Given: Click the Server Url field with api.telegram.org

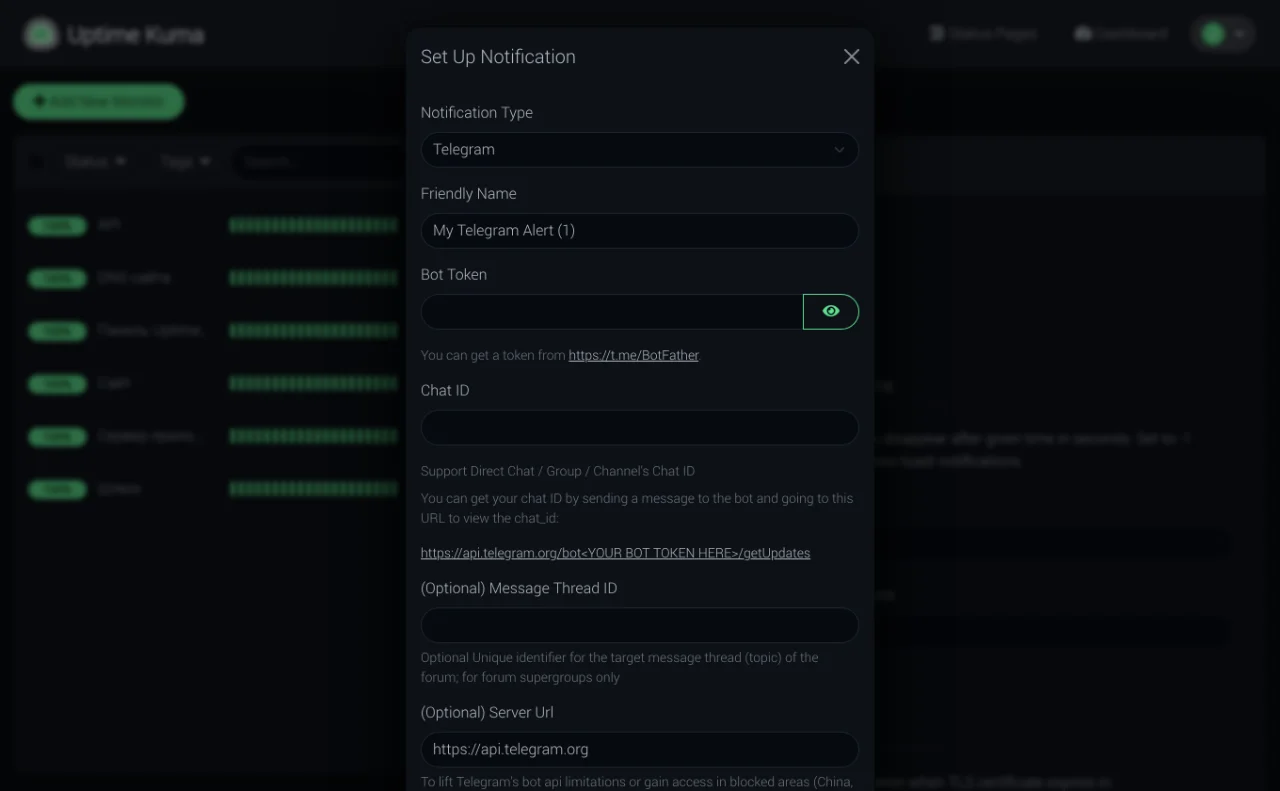Looking at the screenshot, I should tap(639, 749).
